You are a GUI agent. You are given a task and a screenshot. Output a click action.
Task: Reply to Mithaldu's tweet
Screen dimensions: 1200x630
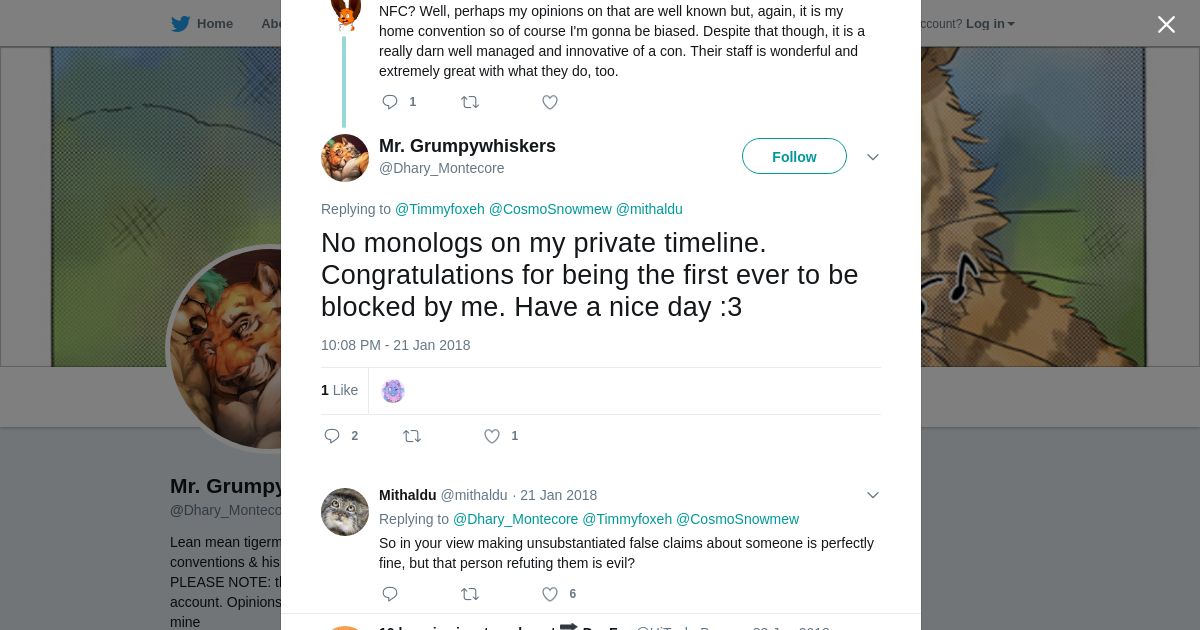[390, 594]
